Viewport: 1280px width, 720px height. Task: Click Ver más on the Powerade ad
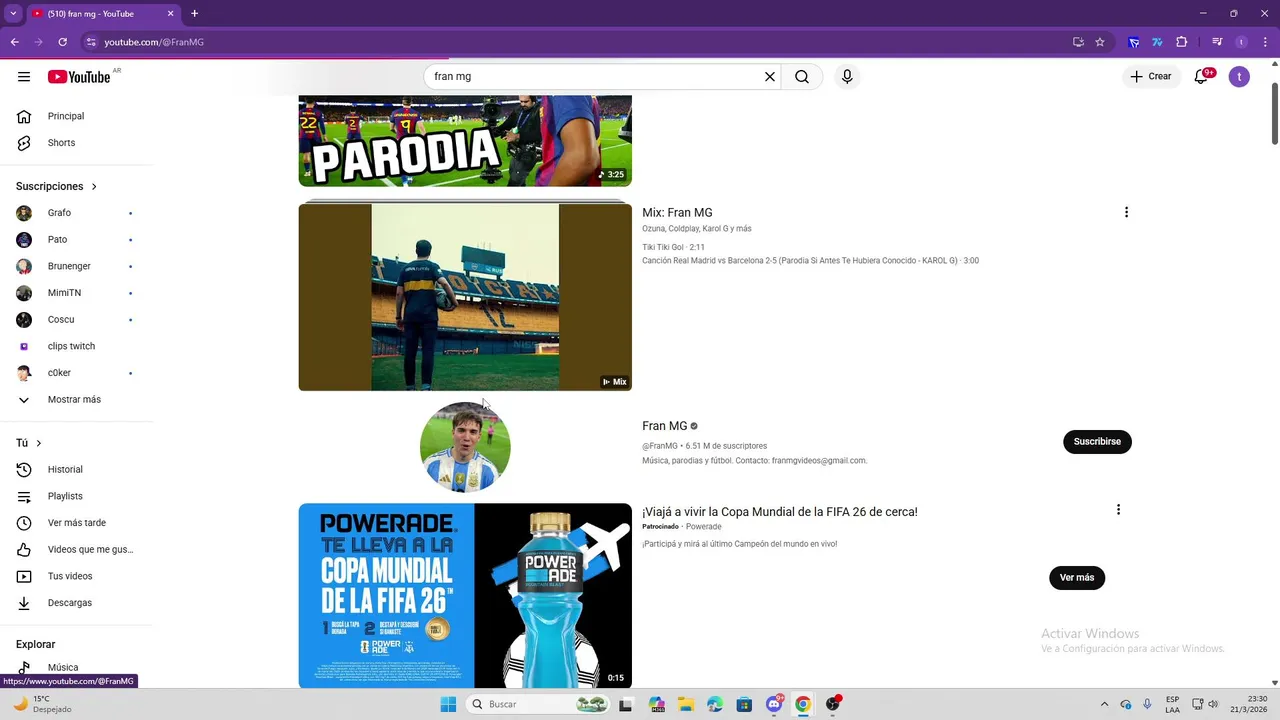pos(1077,577)
